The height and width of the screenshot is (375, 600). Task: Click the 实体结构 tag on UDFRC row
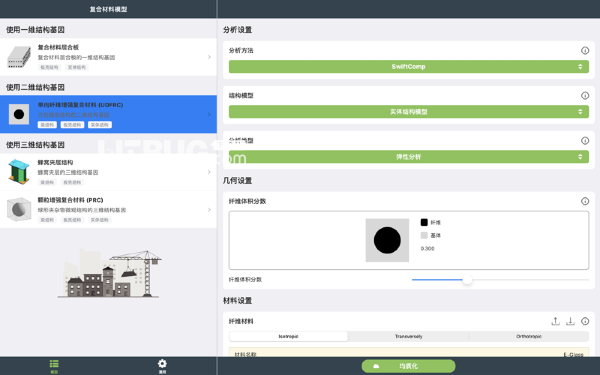coord(100,125)
